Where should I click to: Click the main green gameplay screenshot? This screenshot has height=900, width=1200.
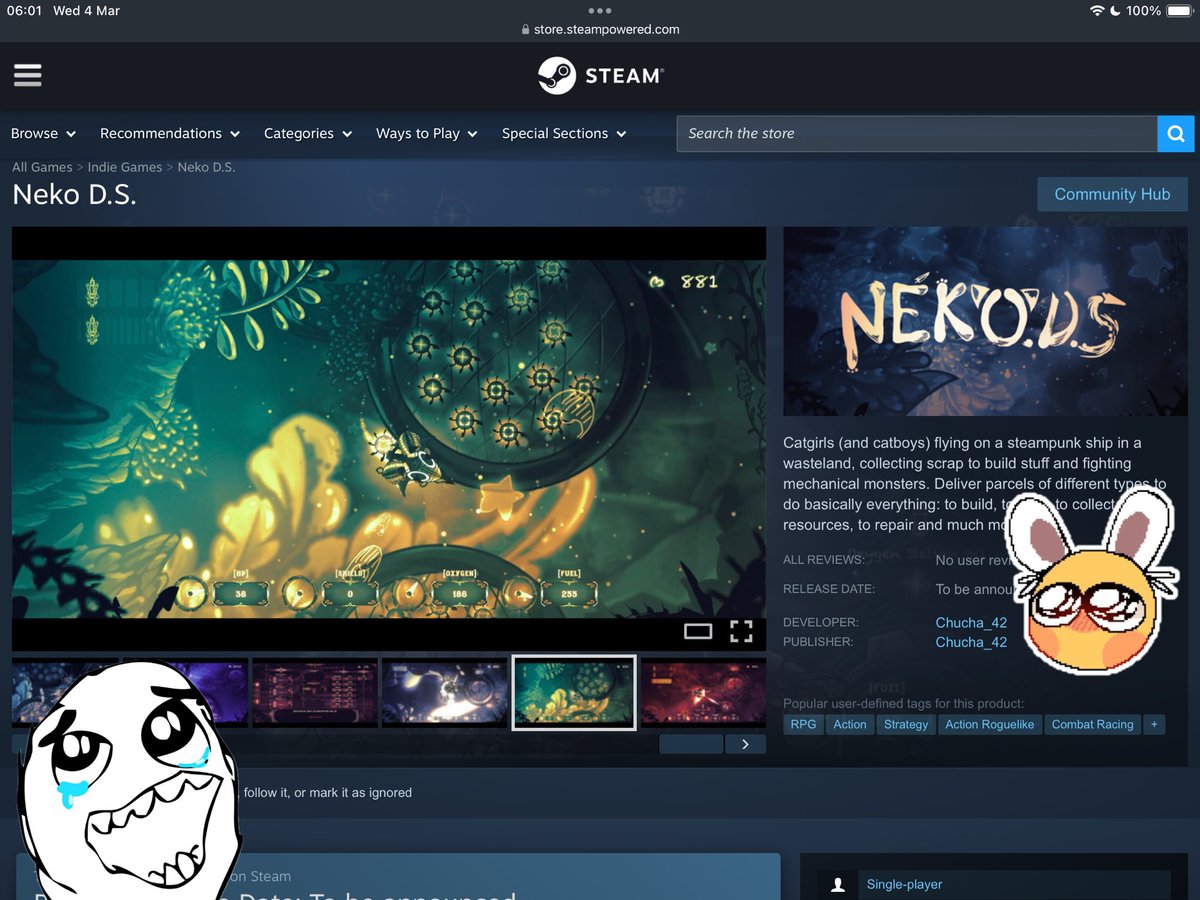coord(389,439)
